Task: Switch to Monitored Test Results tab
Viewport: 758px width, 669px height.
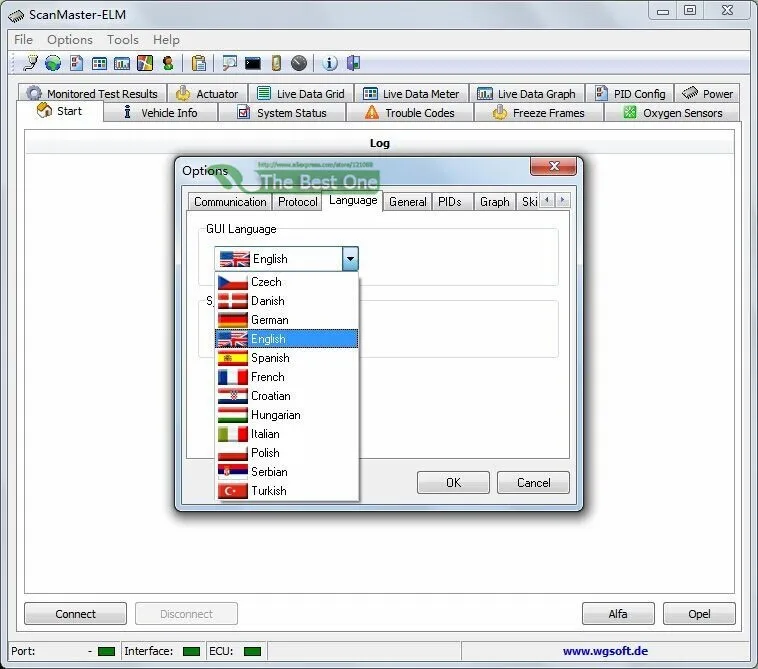Action: 92,93
